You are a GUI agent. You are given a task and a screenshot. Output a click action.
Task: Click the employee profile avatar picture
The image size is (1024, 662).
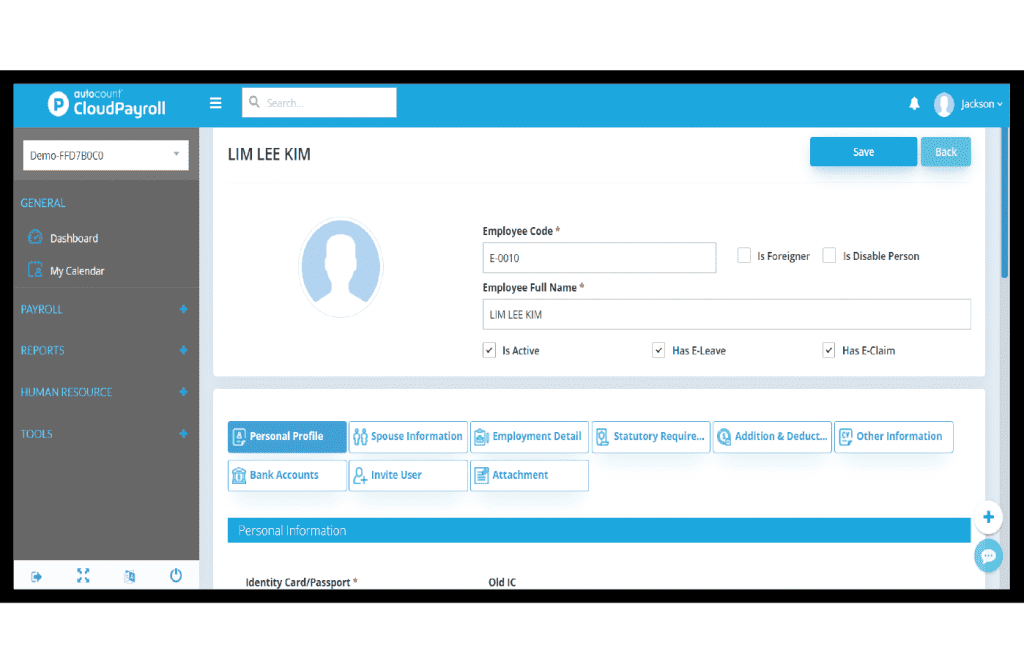(x=340, y=268)
